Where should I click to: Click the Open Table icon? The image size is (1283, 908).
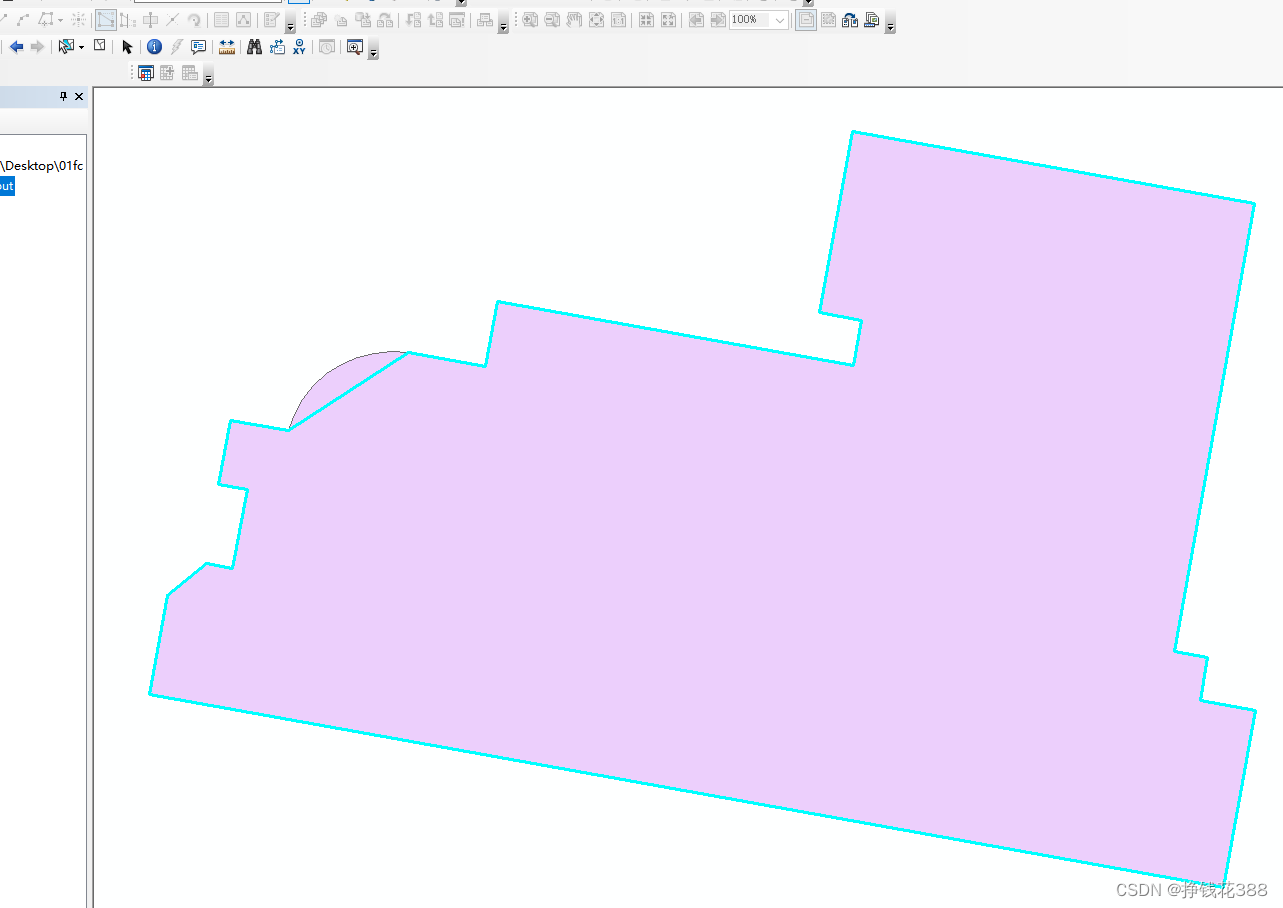tap(146, 72)
